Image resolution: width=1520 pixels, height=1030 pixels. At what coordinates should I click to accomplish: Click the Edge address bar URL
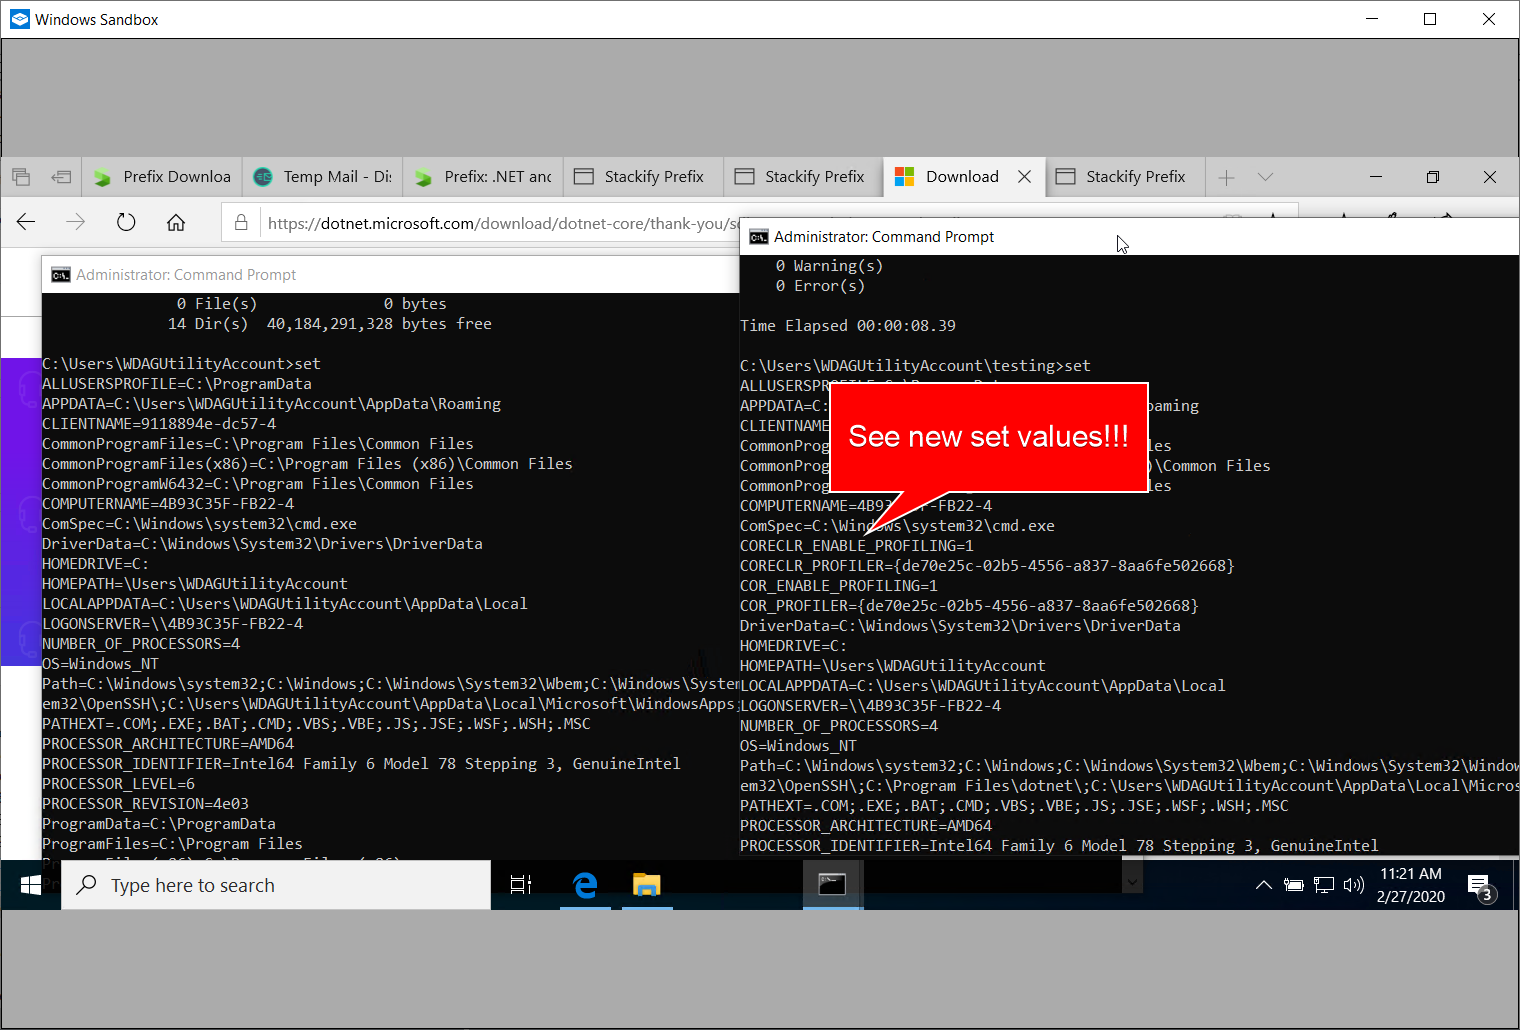click(503, 223)
